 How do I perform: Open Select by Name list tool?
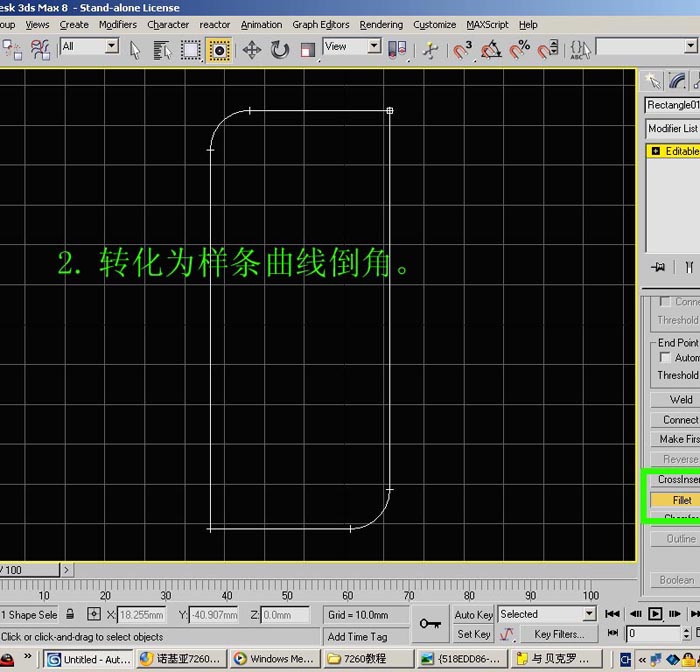[x=162, y=50]
